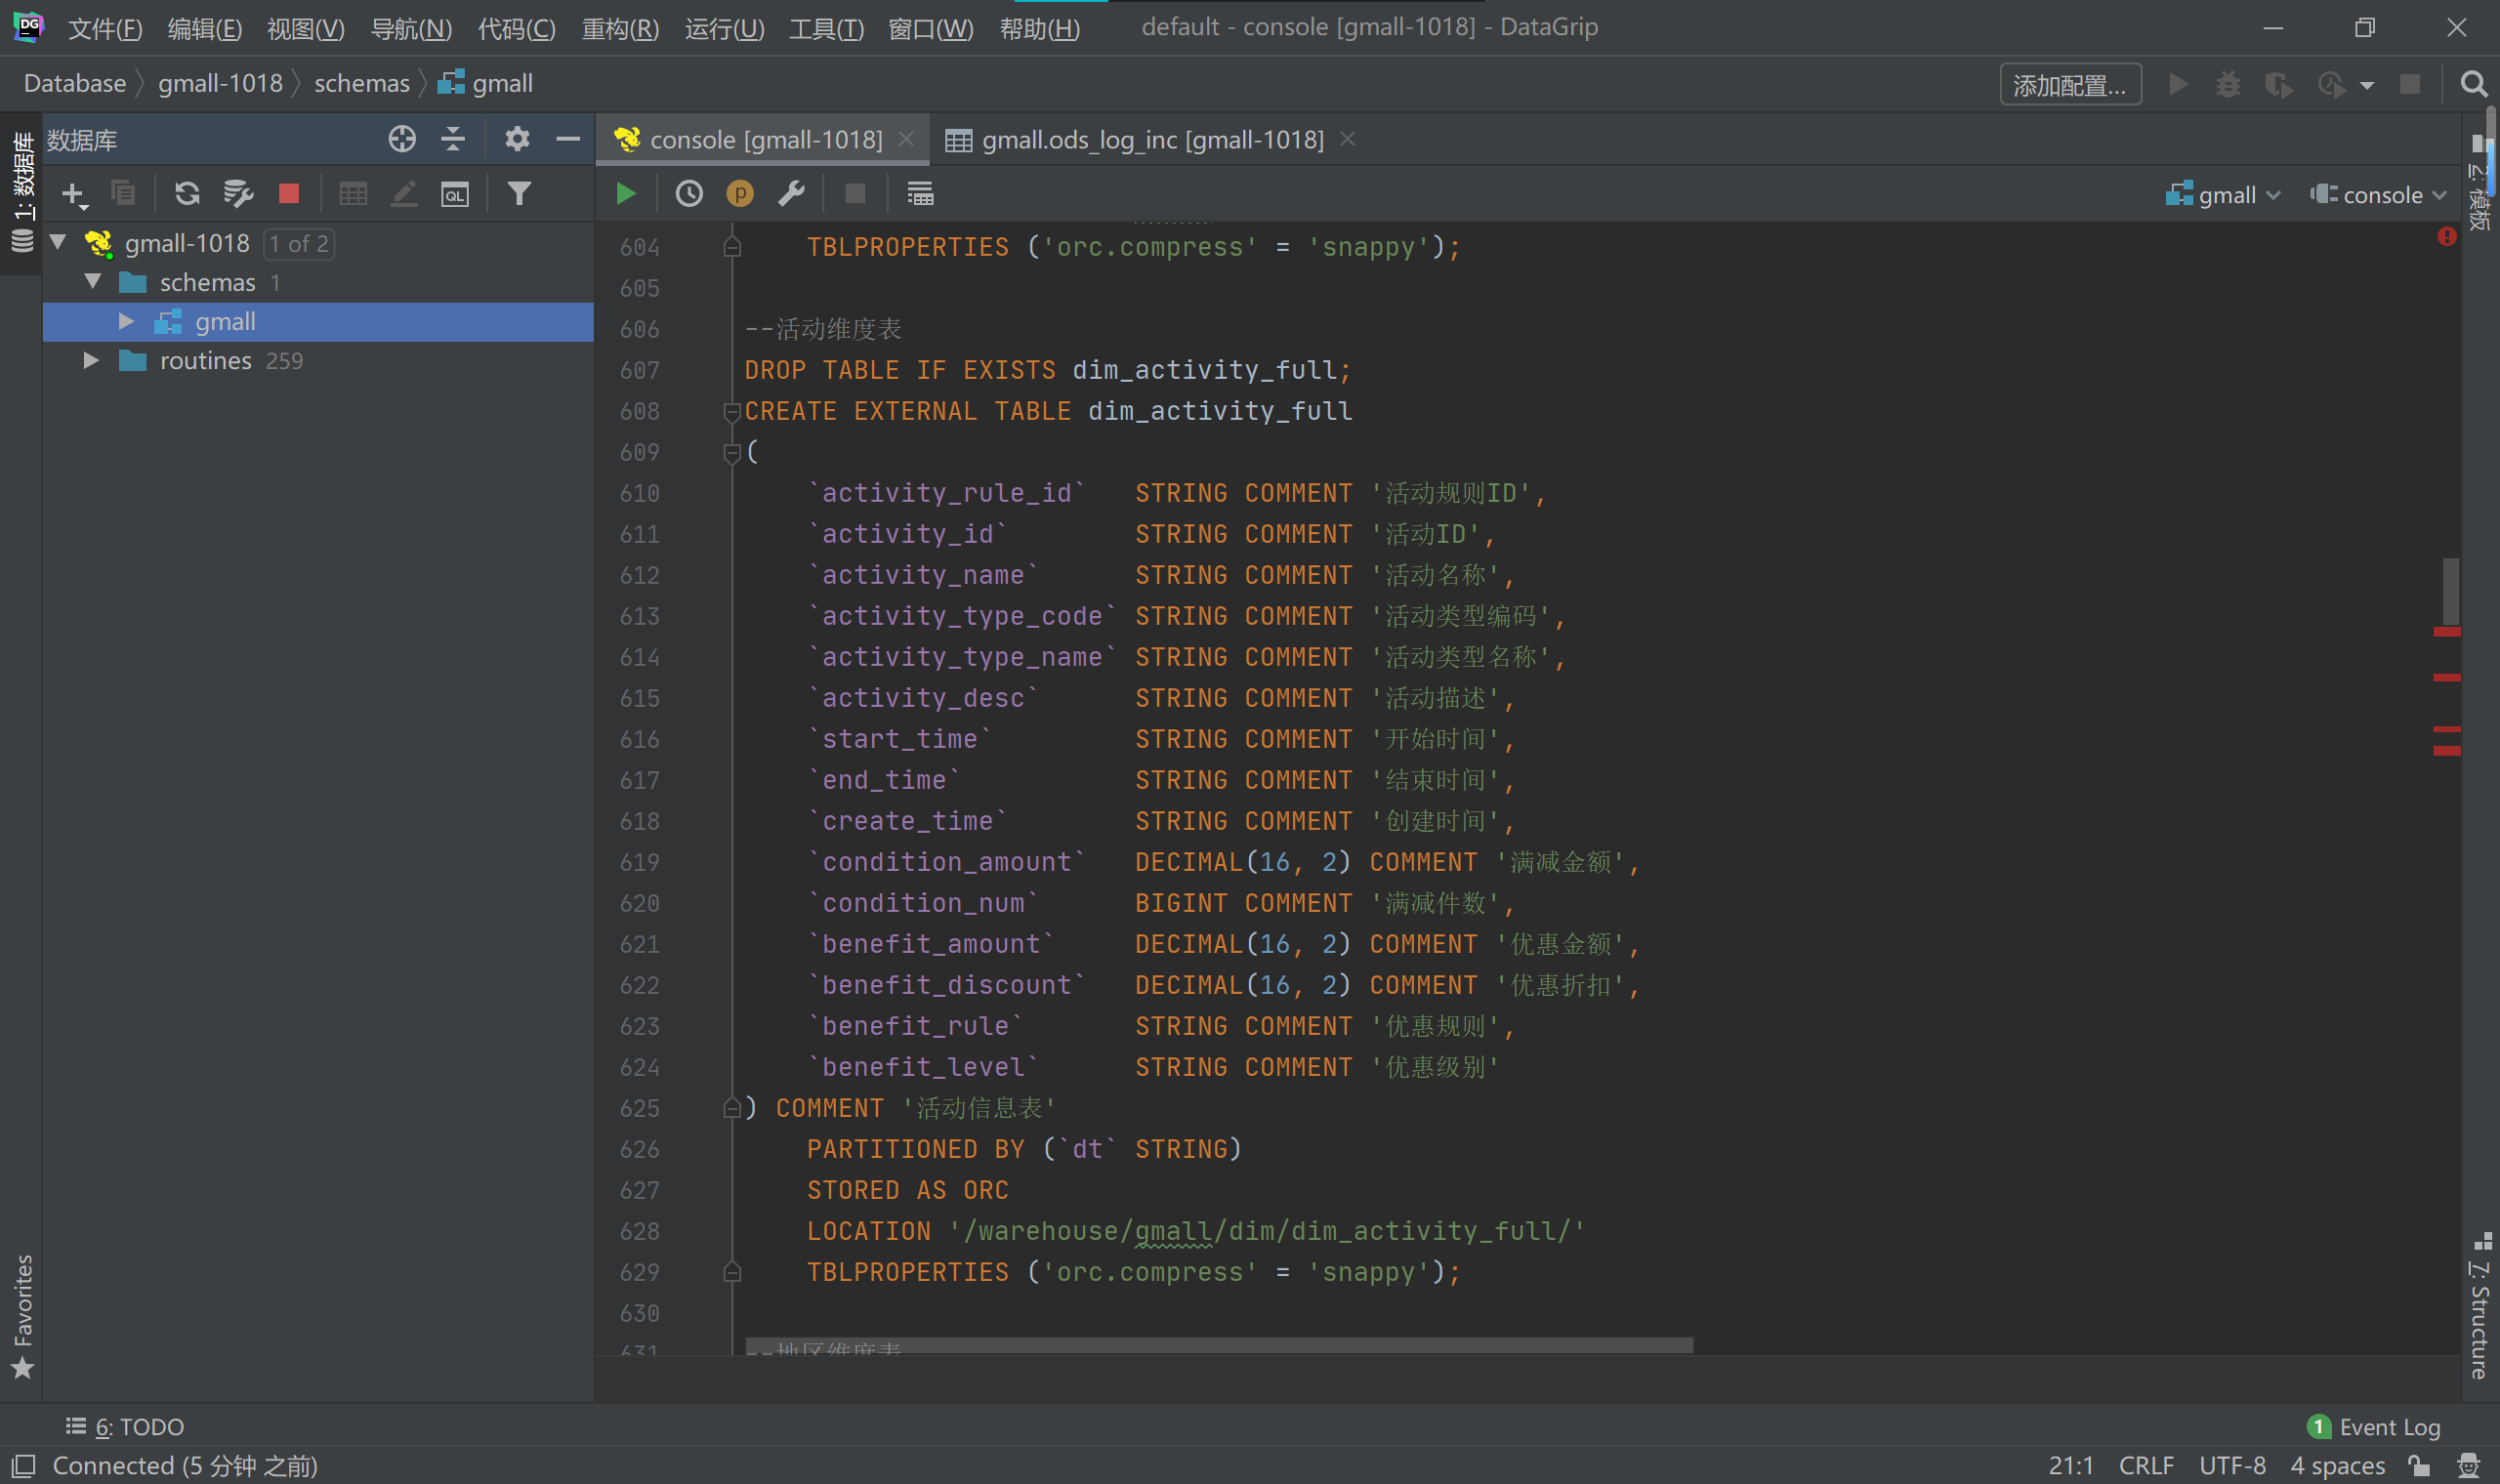Toggle transaction mode P icon
Image resolution: width=2500 pixels, height=1484 pixels.
tap(740, 194)
